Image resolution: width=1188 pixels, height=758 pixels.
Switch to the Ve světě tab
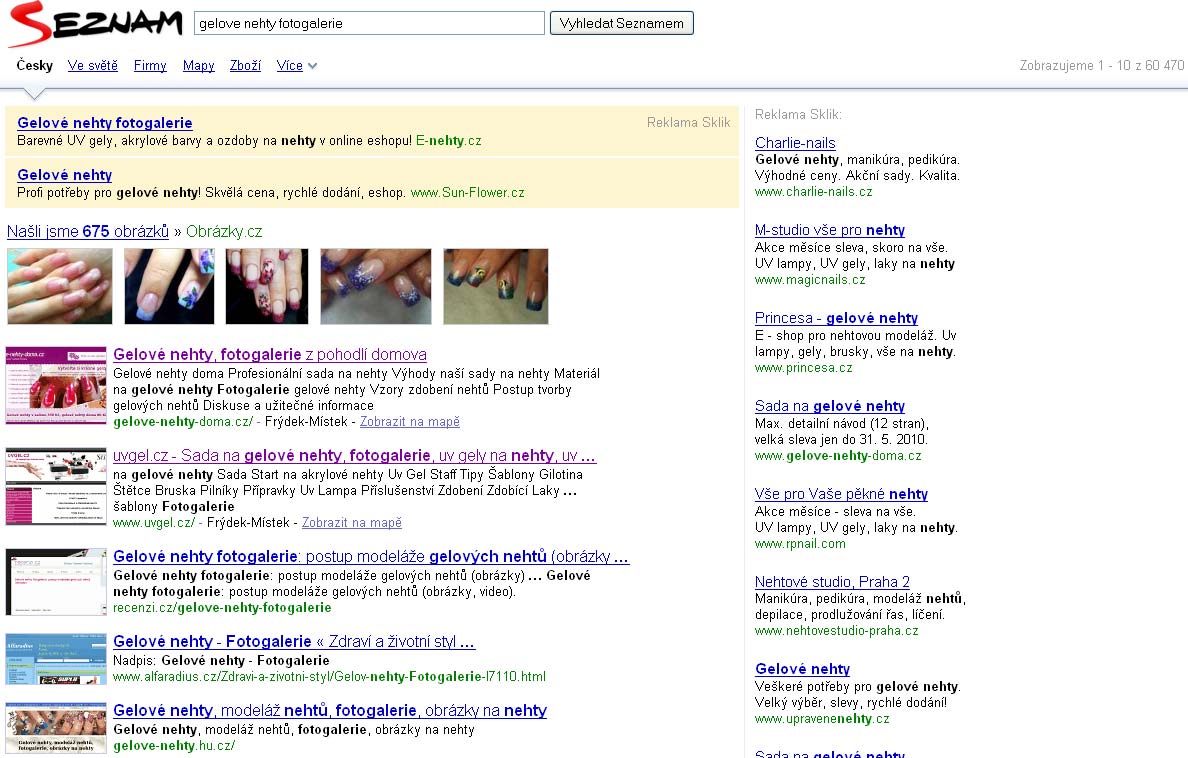[x=92, y=65]
